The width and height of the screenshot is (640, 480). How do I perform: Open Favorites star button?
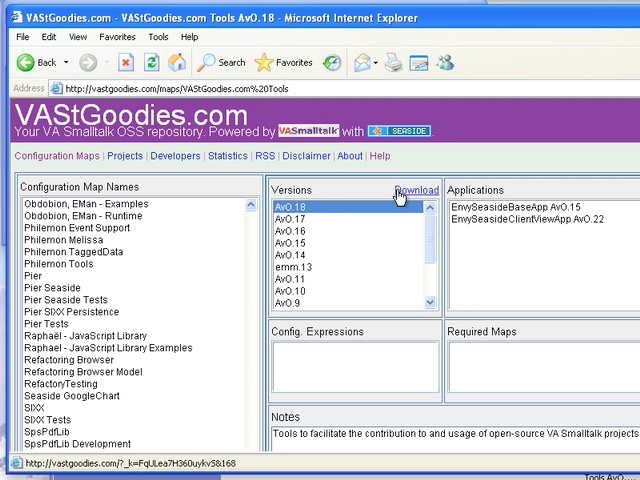point(283,63)
